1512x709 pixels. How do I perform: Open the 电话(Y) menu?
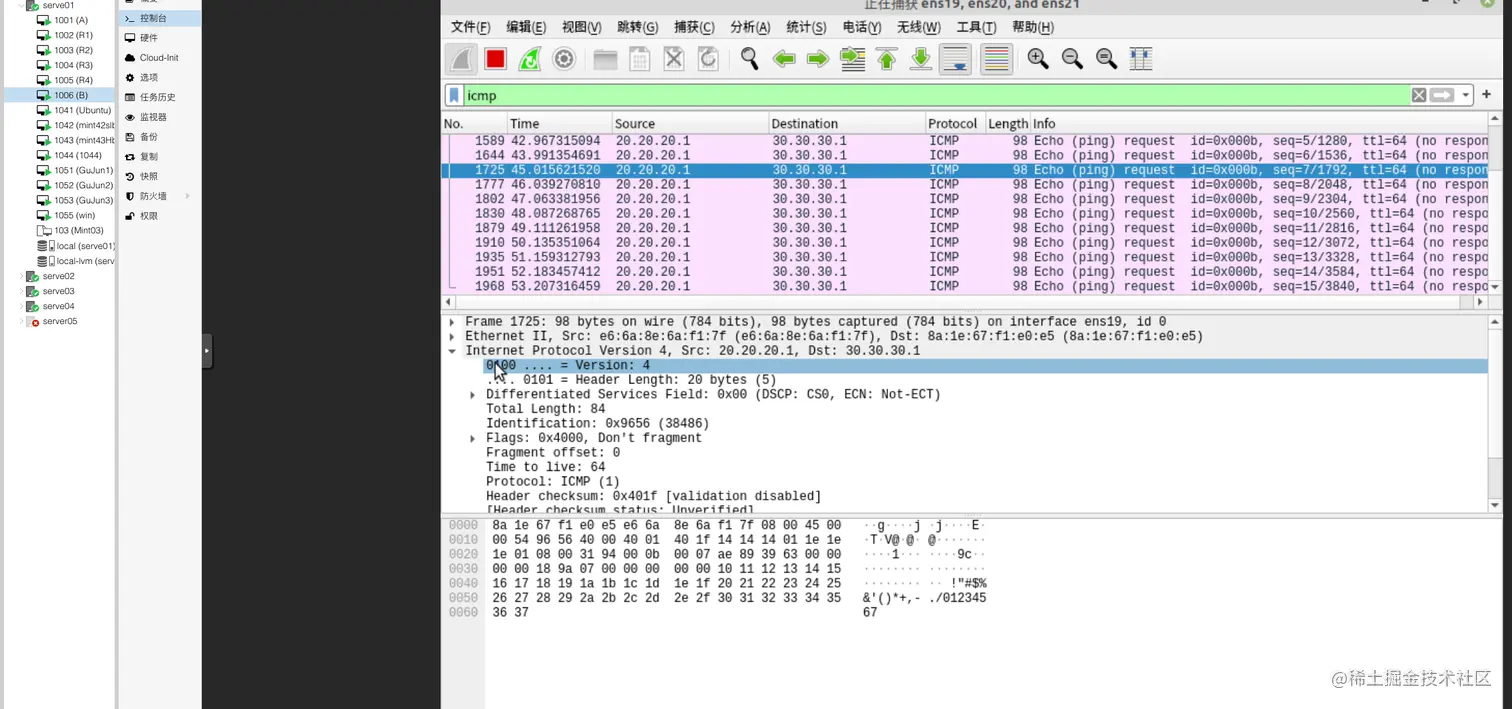coord(862,27)
